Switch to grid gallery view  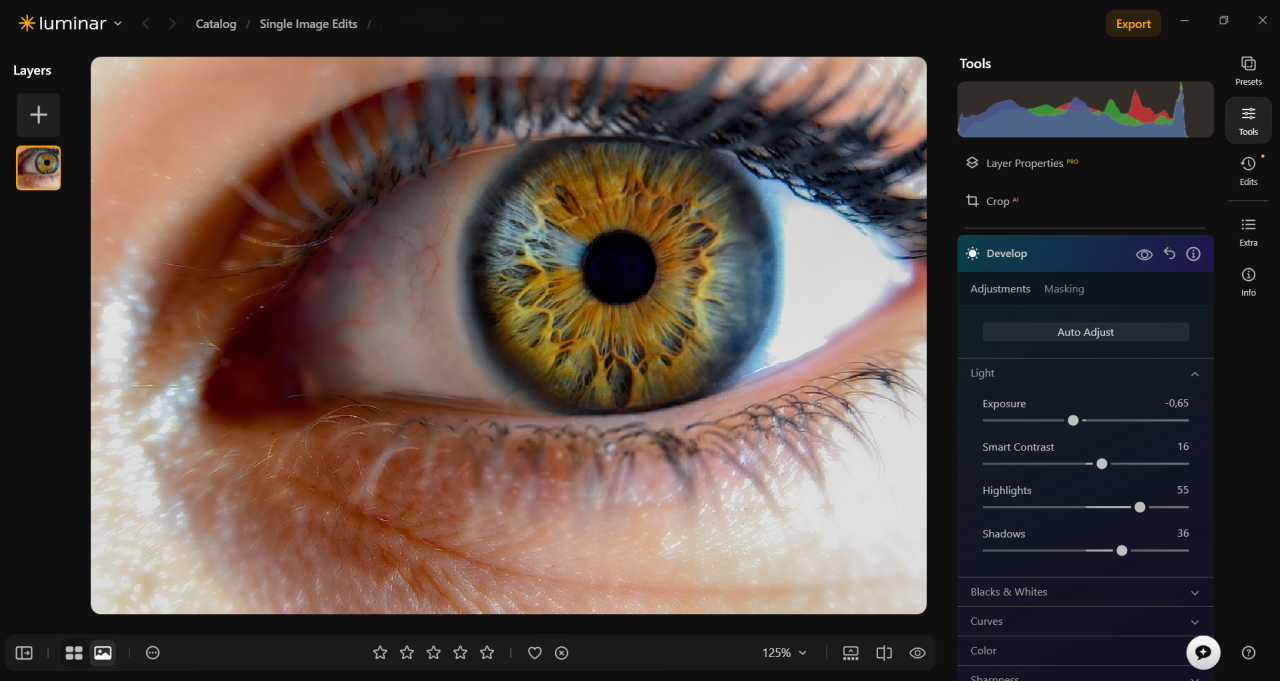pos(74,653)
